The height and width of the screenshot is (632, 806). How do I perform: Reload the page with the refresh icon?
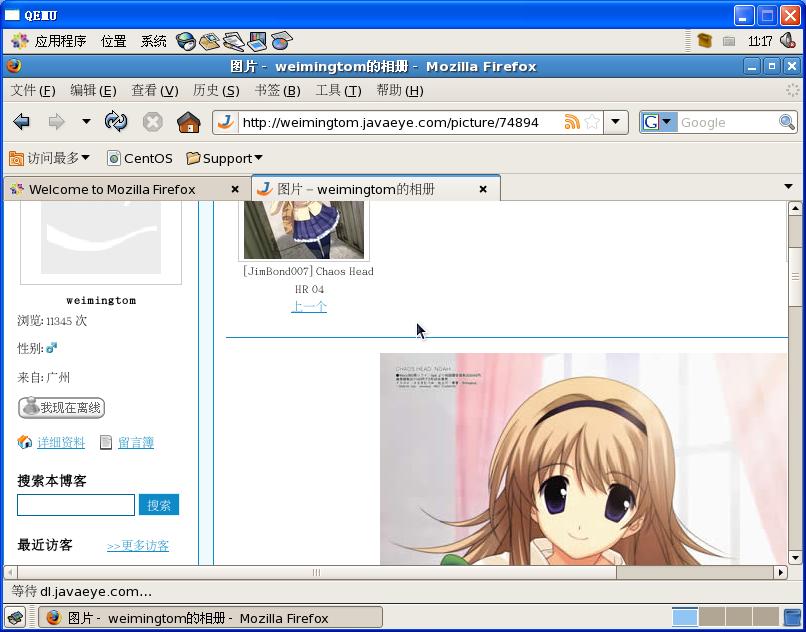pyautogui.click(x=116, y=122)
